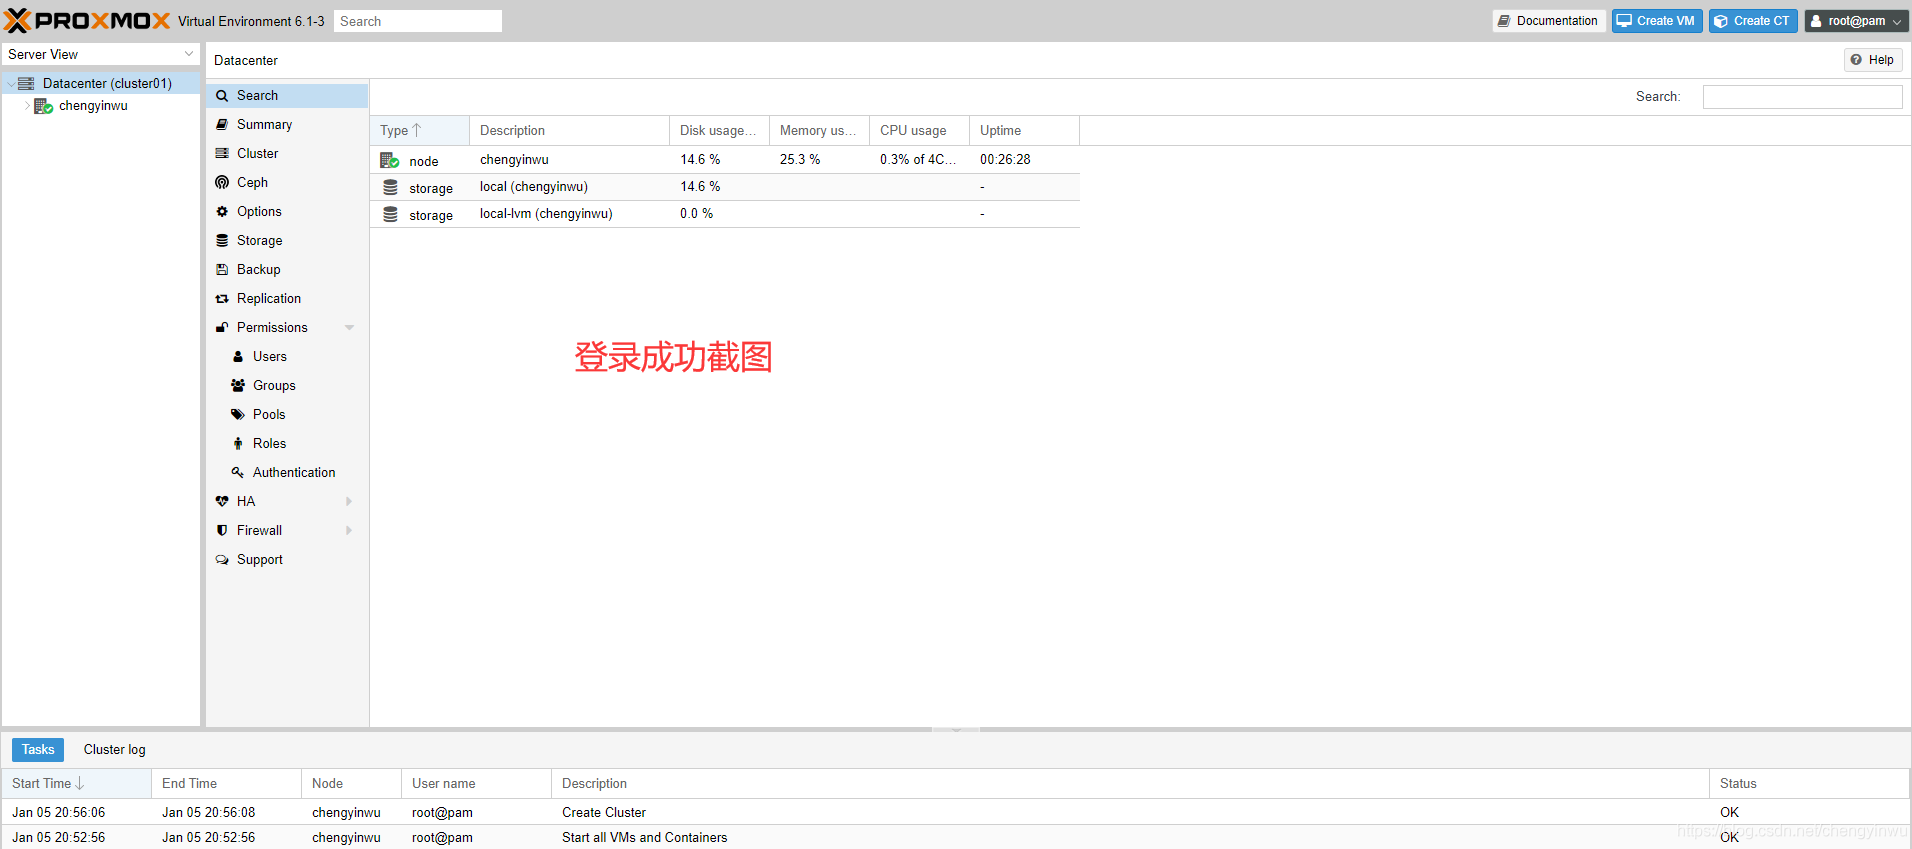Sort by Type column header
The height and width of the screenshot is (849, 1912).
(420, 131)
